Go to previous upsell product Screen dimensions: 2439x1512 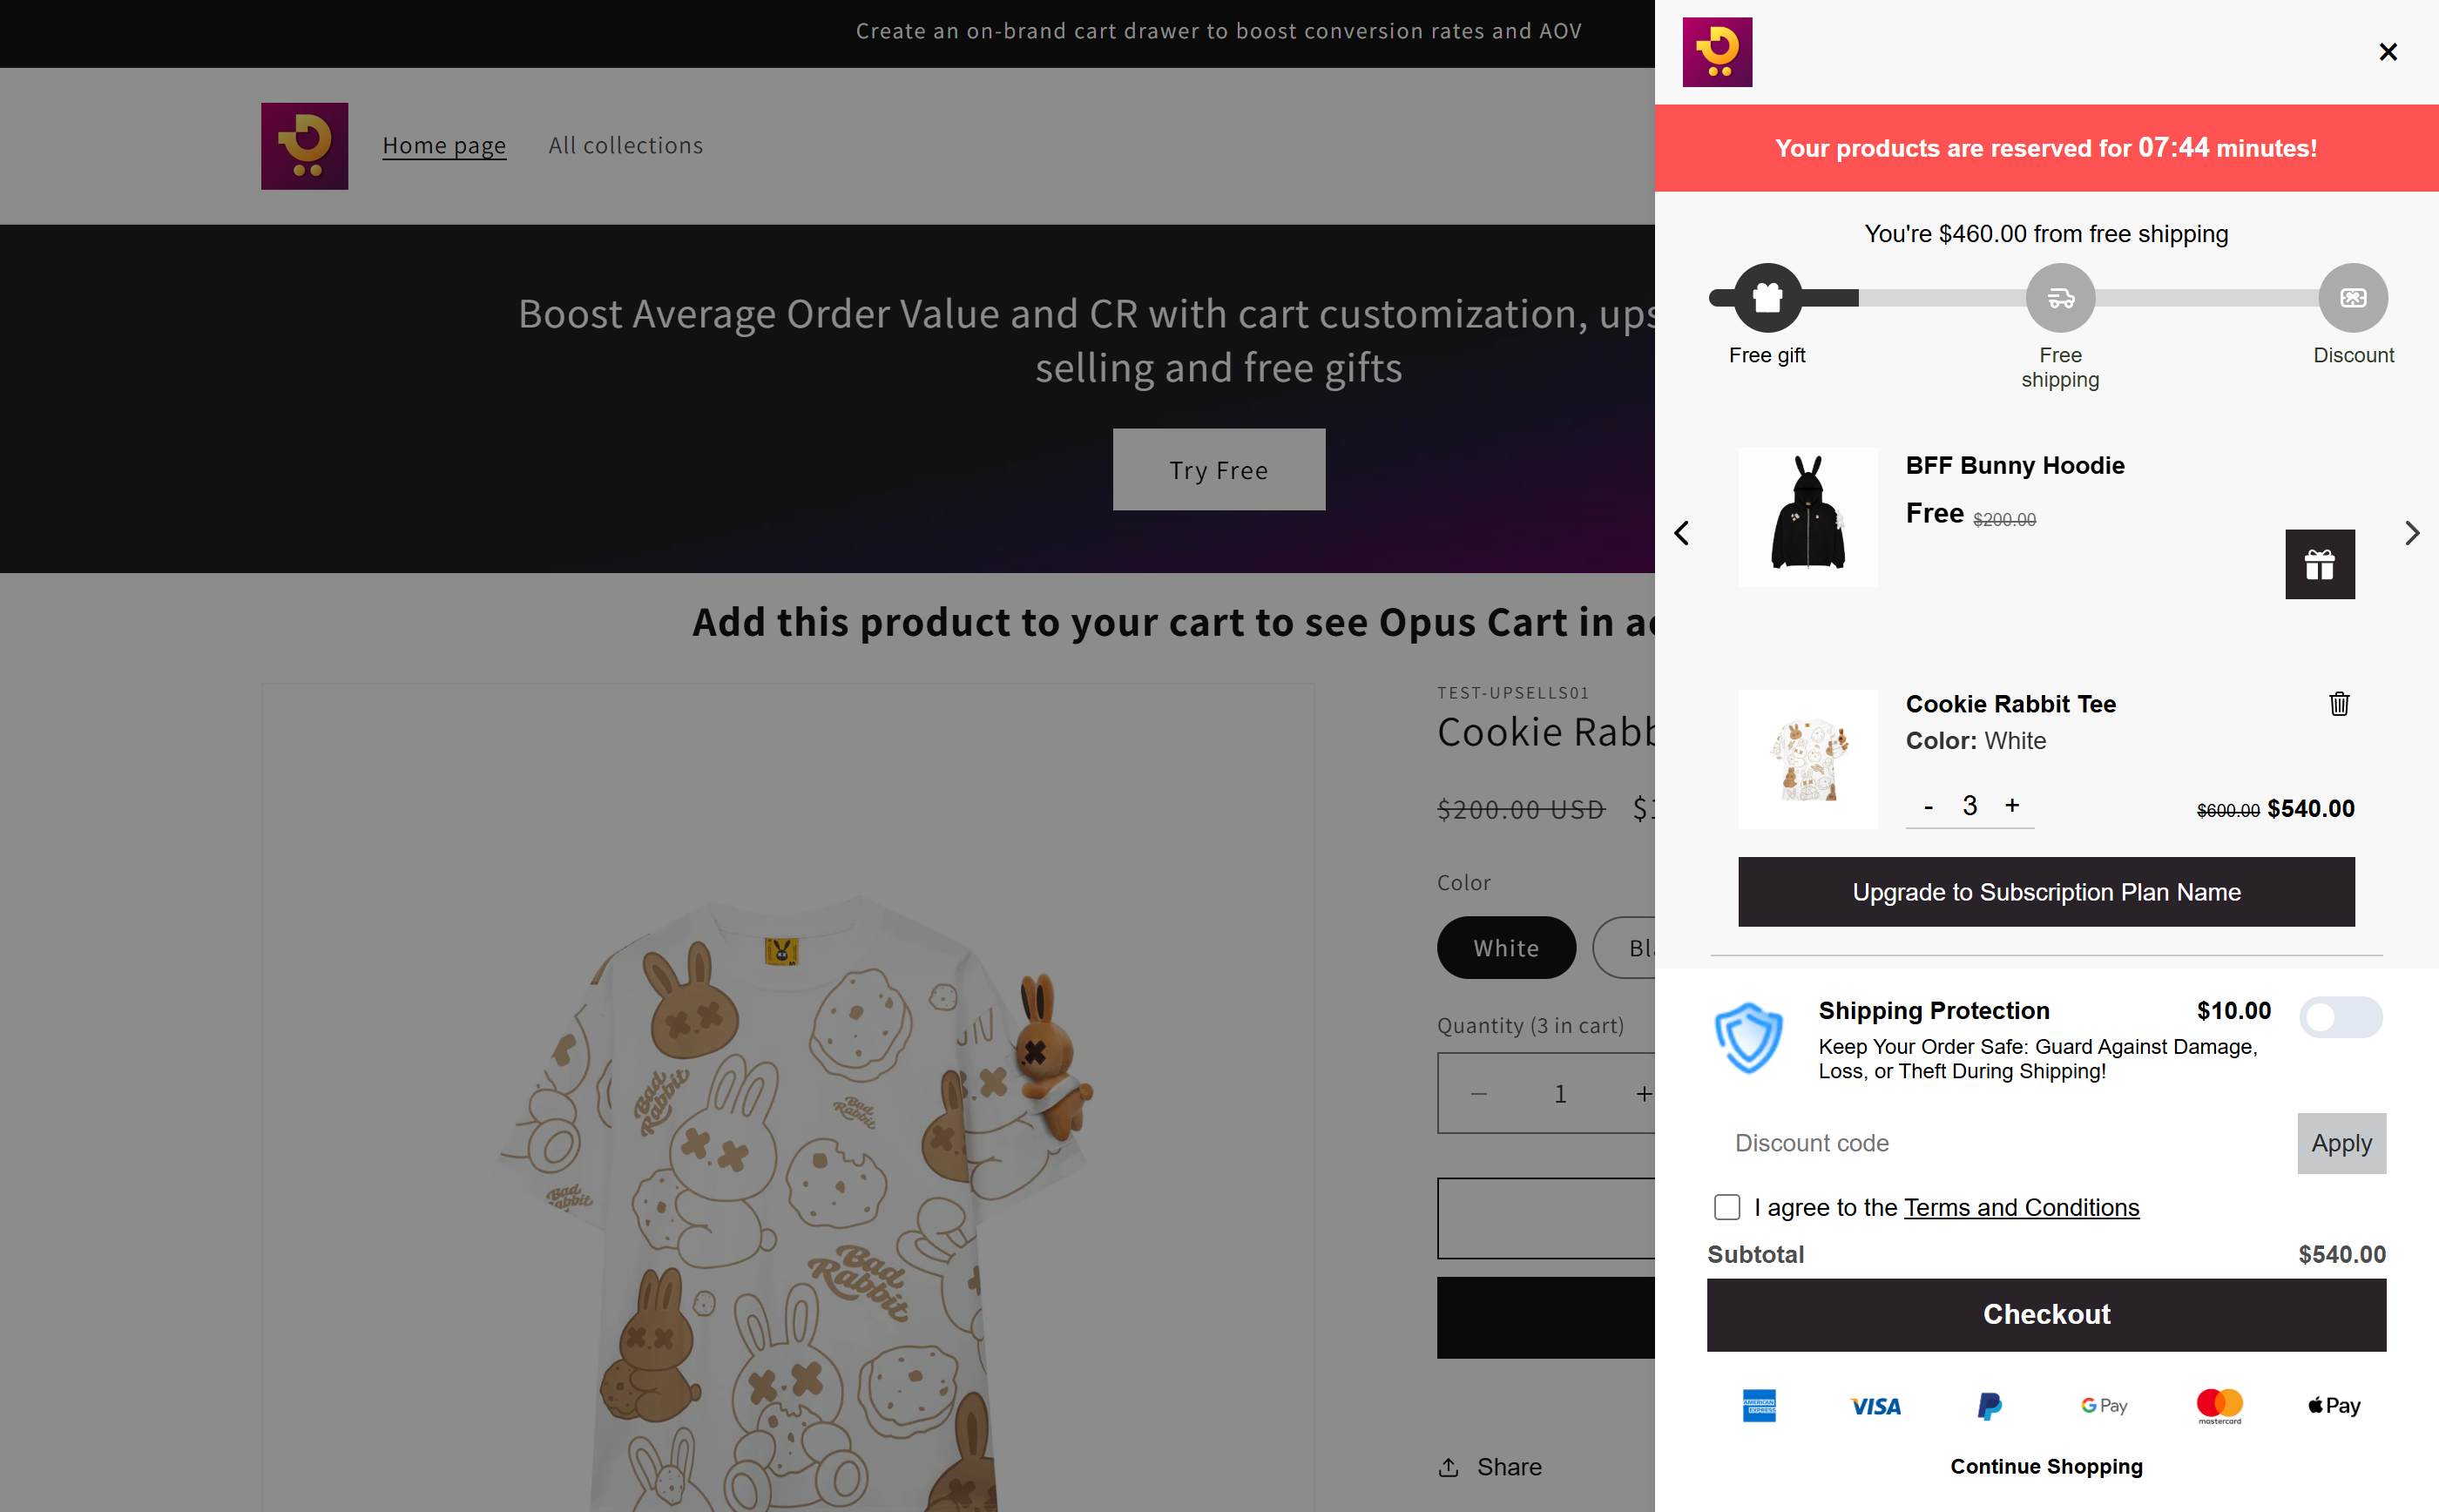pyautogui.click(x=1682, y=533)
